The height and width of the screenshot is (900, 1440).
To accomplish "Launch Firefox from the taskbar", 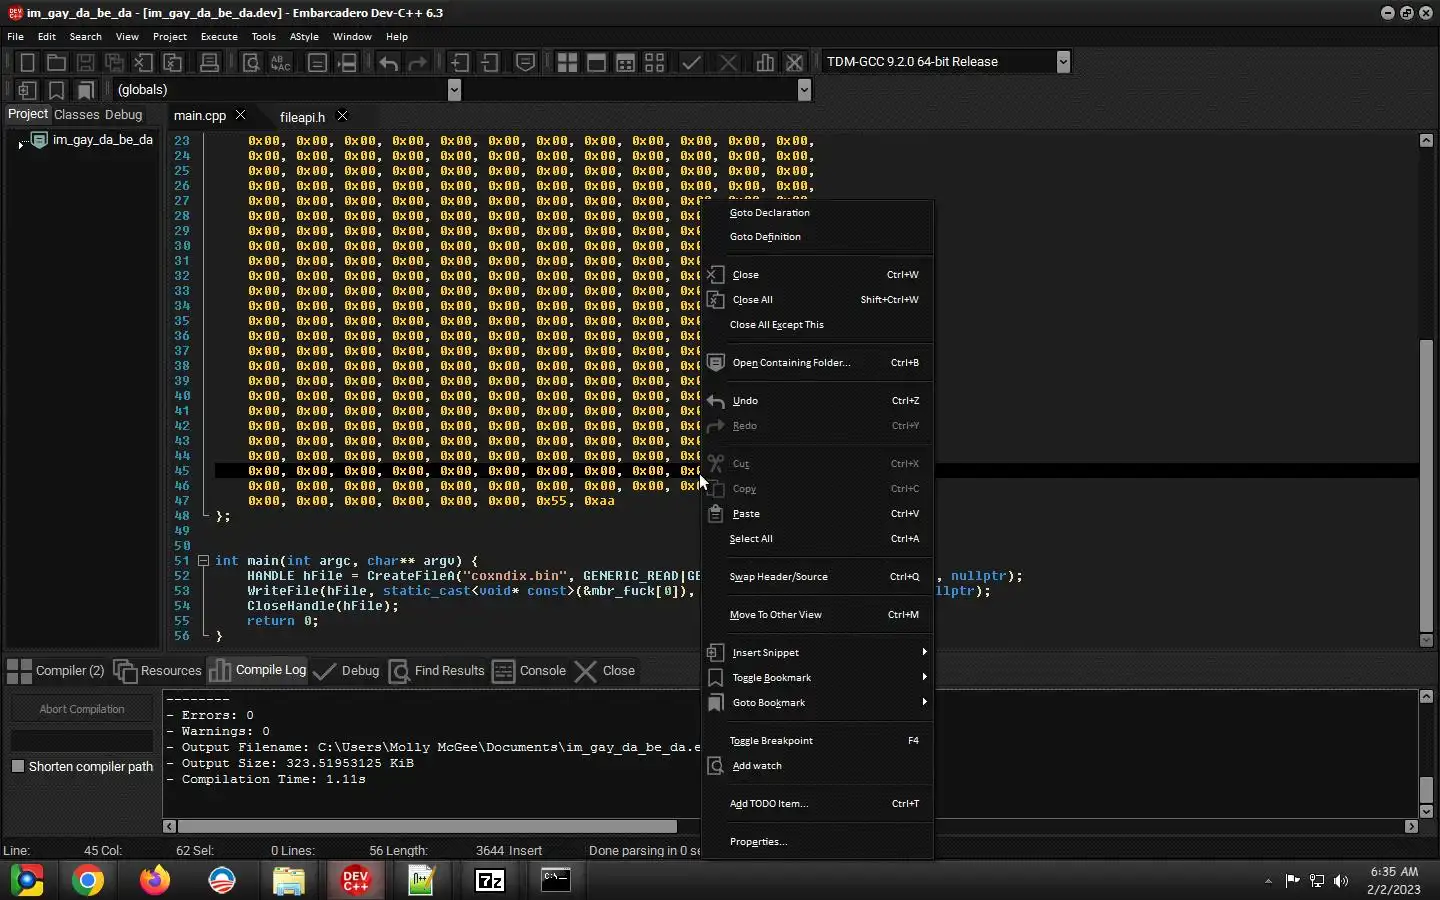I will pyautogui.click(x=155, y=880).
